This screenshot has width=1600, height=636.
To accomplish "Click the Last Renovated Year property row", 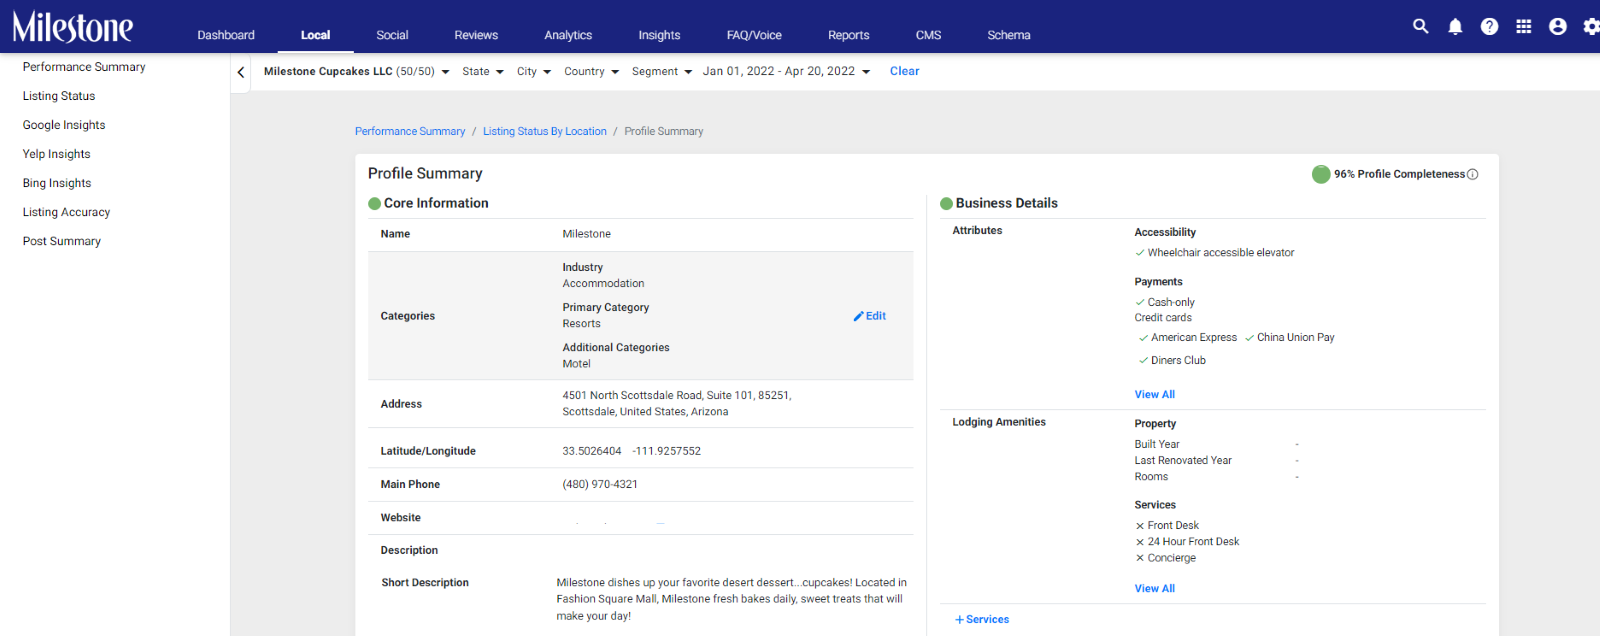I will point(1216,461).
